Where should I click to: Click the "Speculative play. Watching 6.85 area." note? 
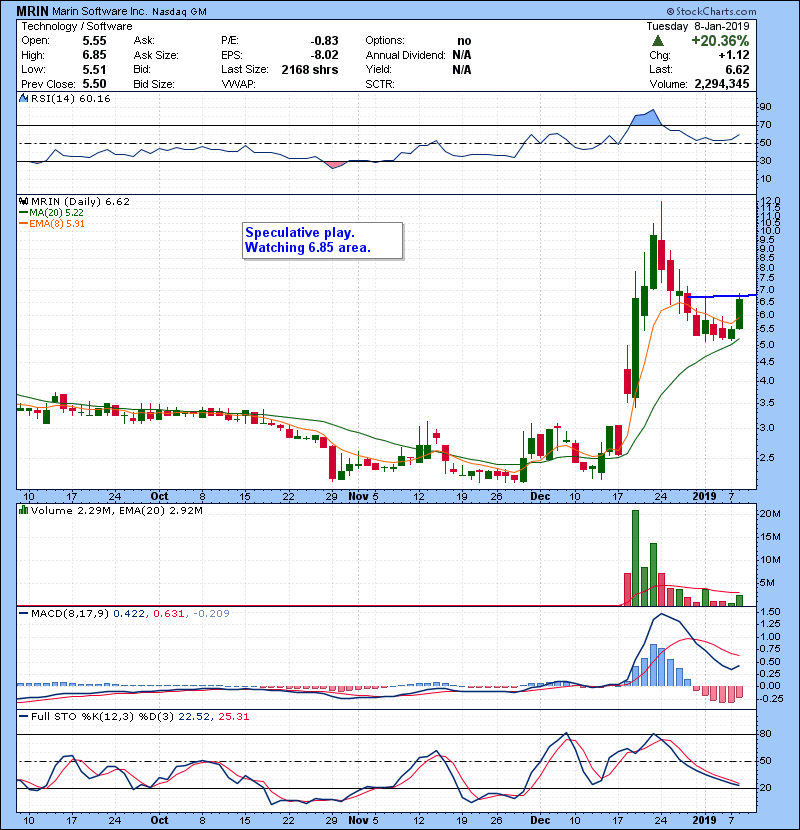pyautogui.click(x=322, y=240)
